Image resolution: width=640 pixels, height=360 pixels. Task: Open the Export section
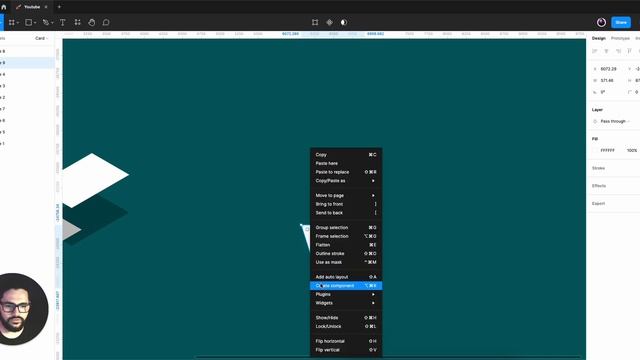[598, 203]
